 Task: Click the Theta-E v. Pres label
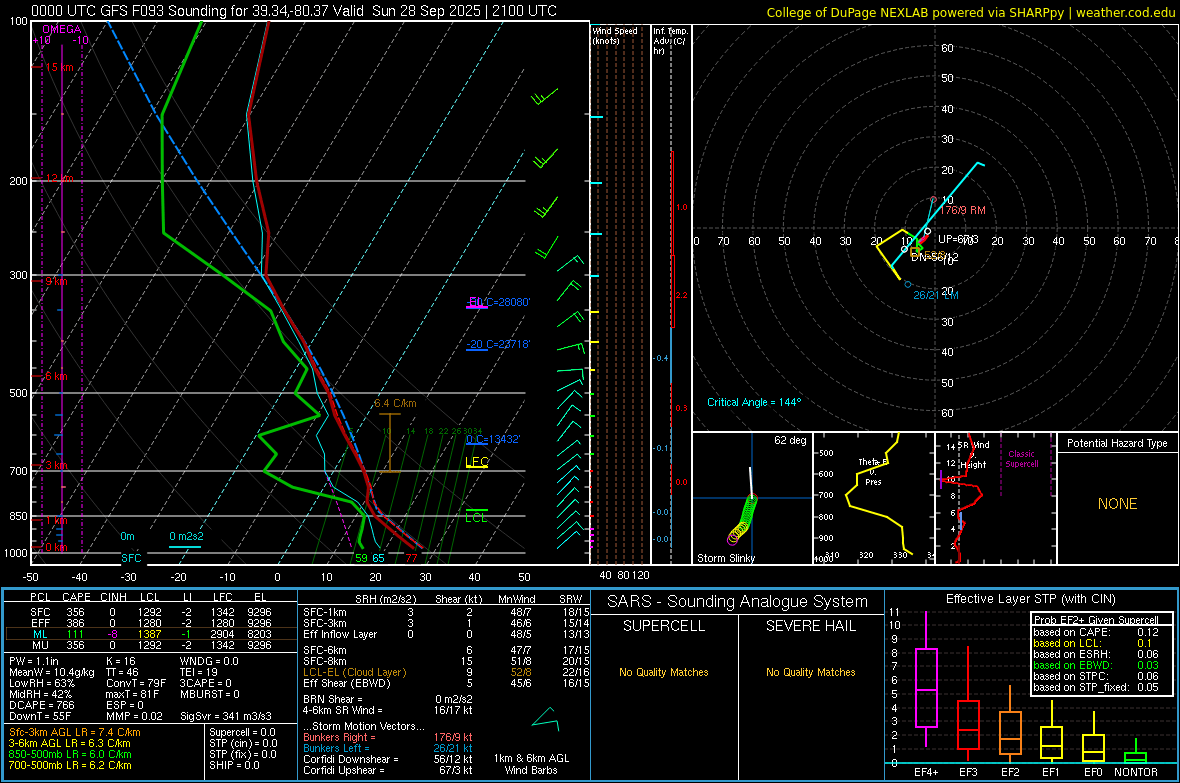click(873, 471)
